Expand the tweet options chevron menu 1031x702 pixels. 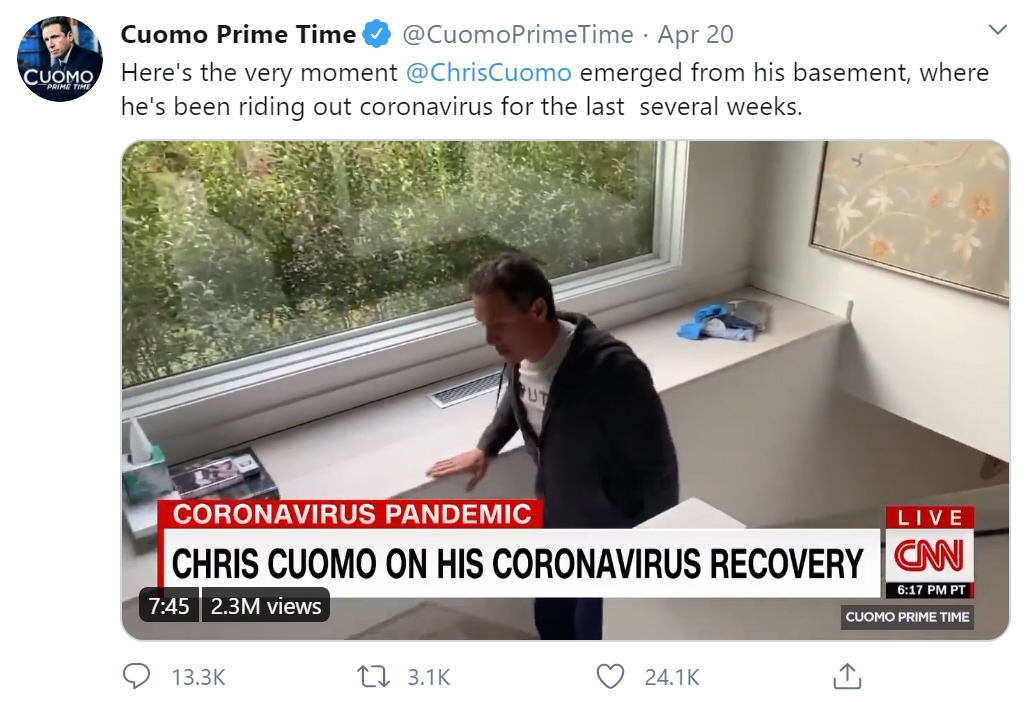pos(997,30)
